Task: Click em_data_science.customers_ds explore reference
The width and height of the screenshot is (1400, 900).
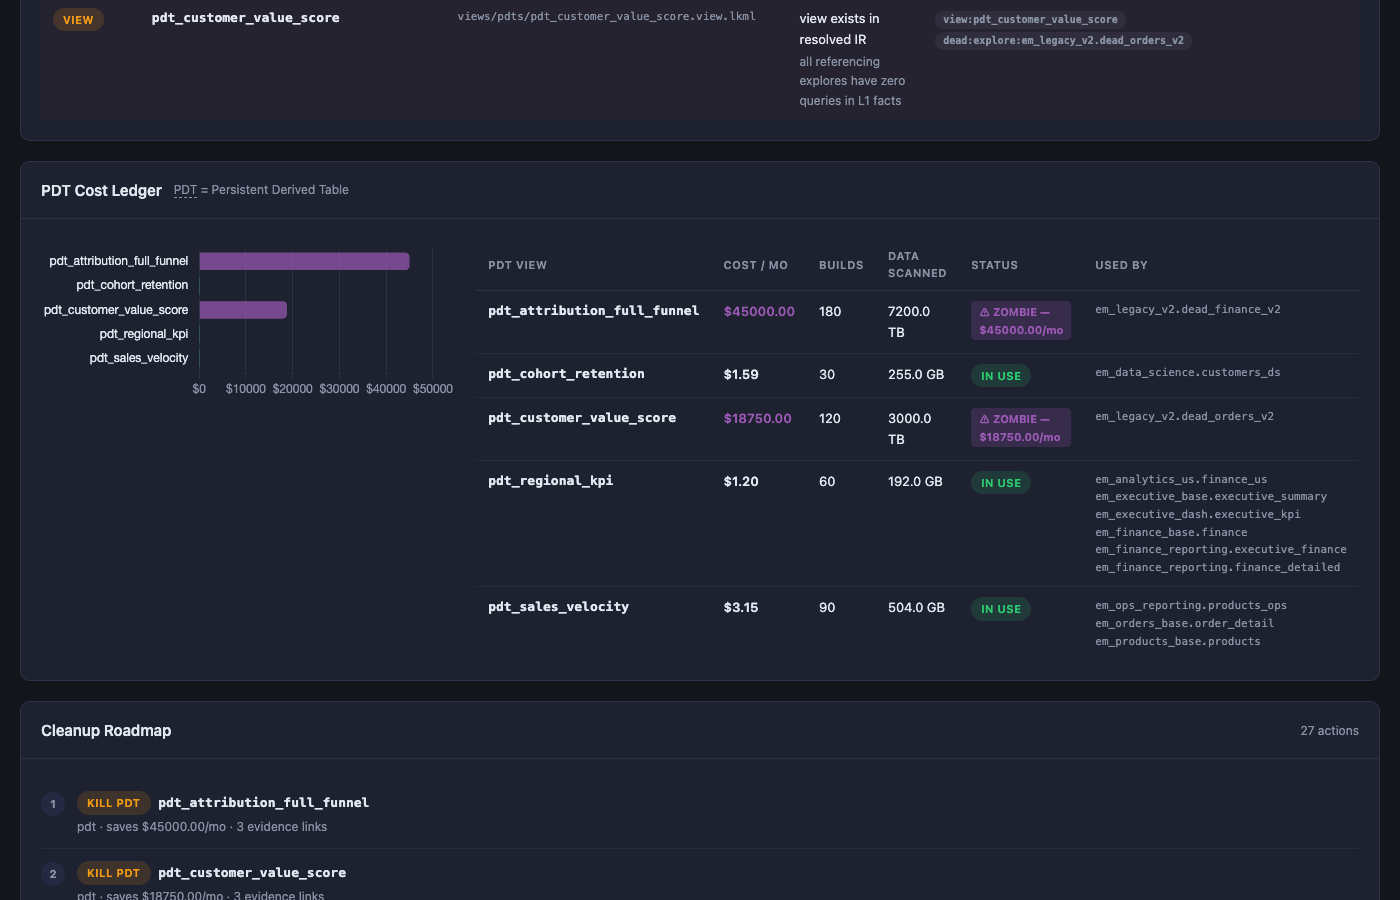Action: click(x=1187, y=372)
